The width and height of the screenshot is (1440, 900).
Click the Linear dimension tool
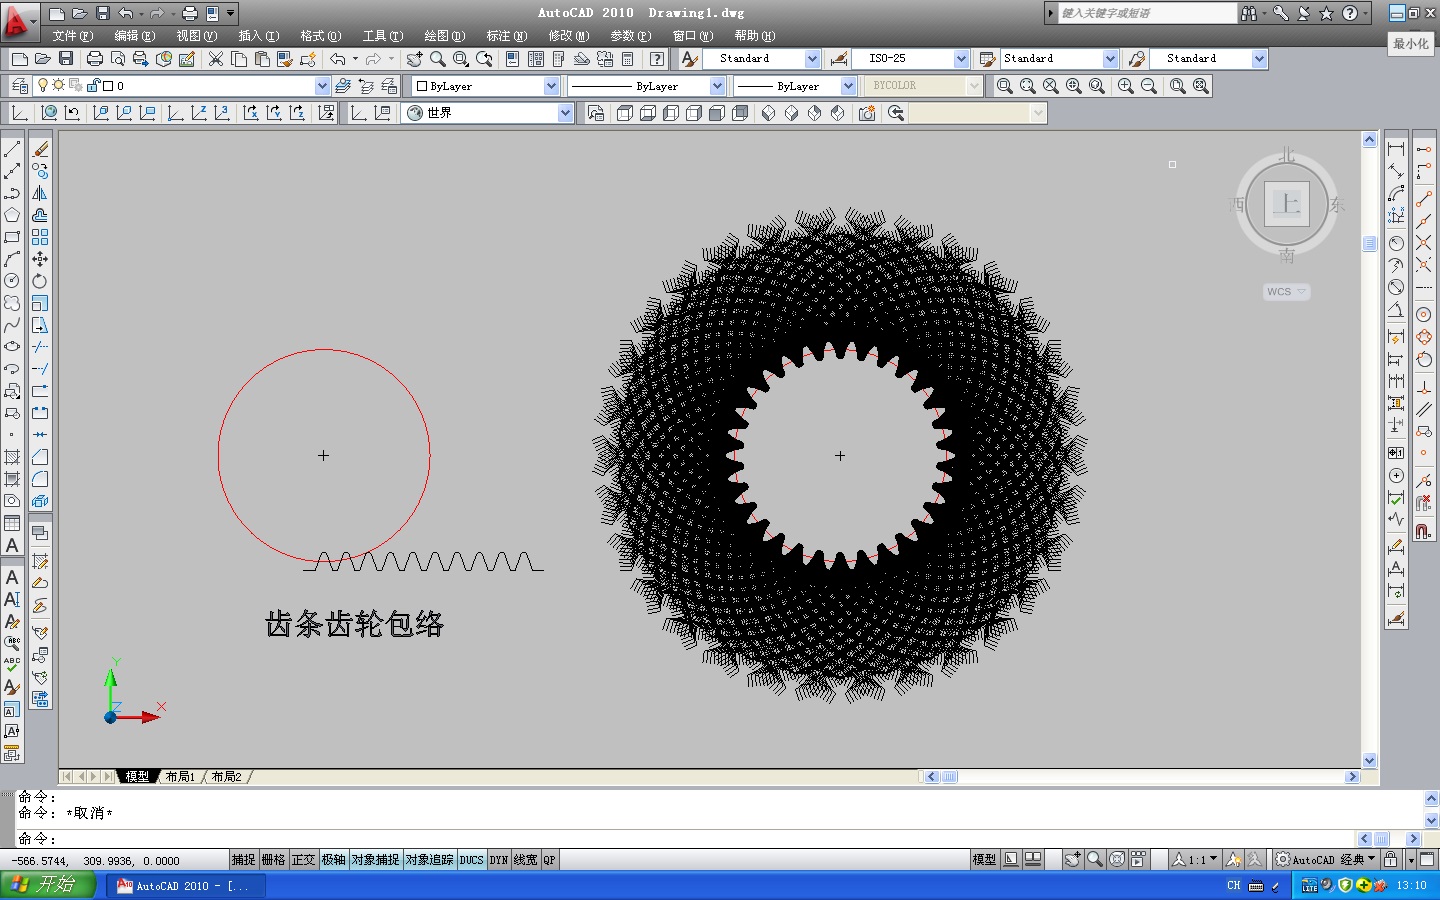[1396, 149]
